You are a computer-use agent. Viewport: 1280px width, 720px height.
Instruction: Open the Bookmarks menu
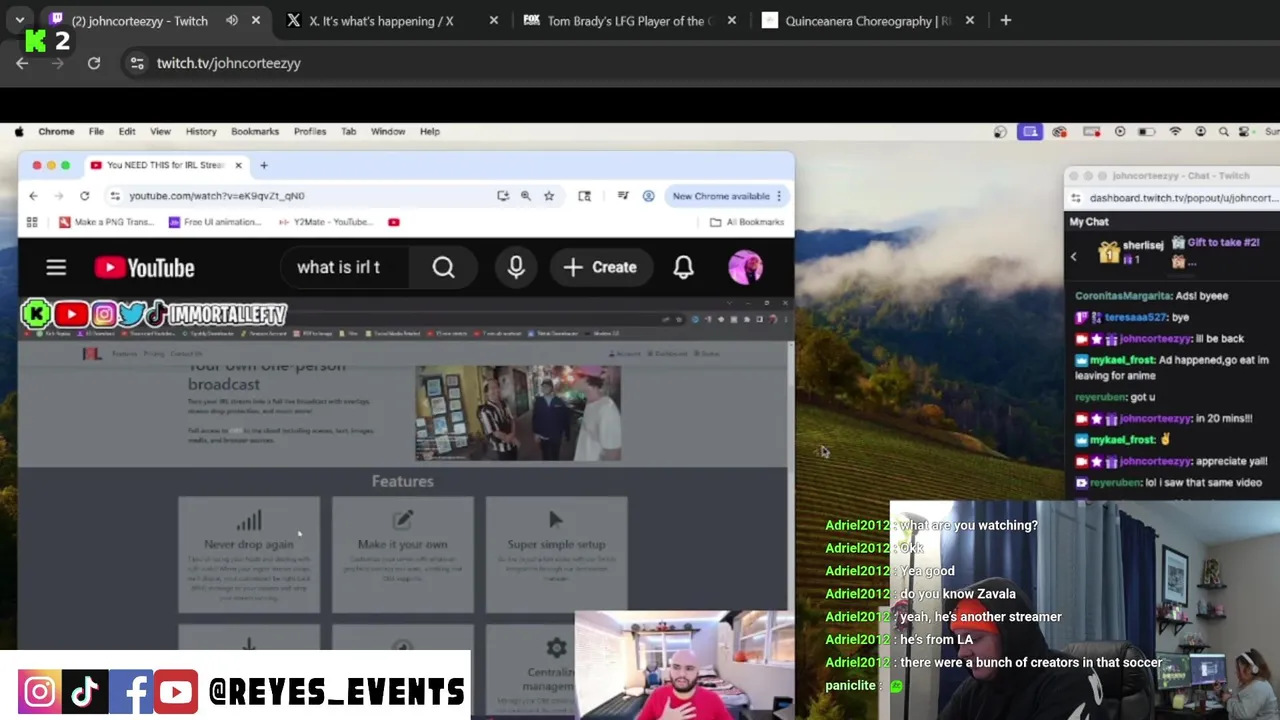point(255,131)
